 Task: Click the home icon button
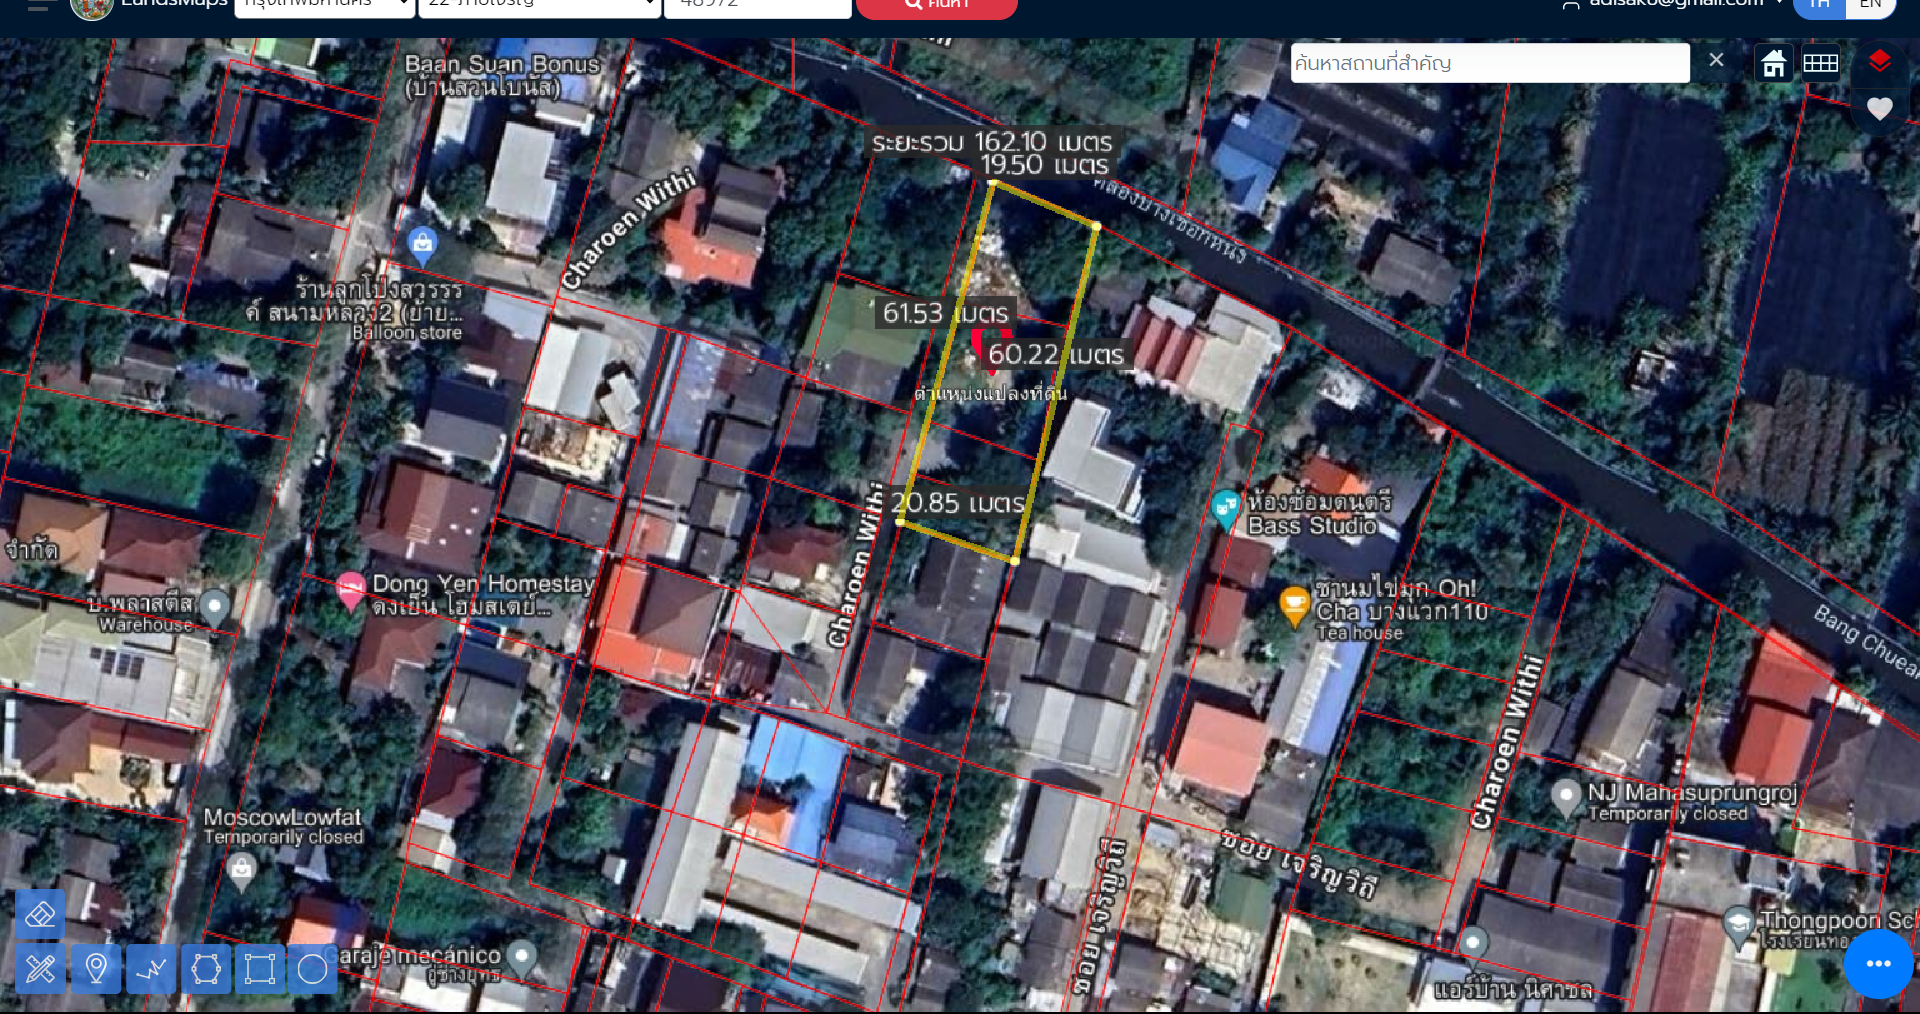[1774, 63]
